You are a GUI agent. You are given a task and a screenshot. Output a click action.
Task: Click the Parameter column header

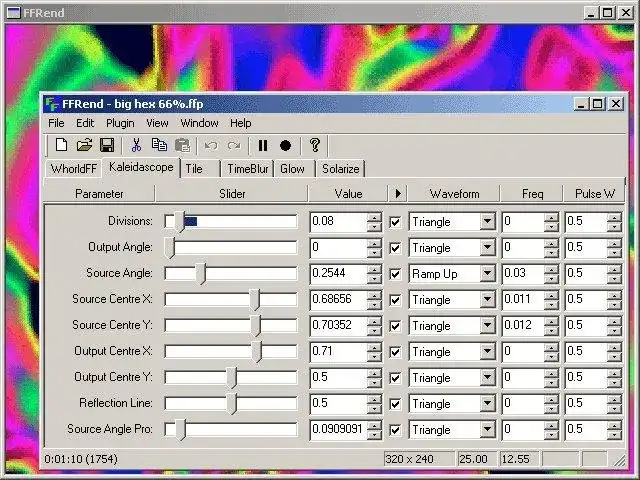(99, 193)
